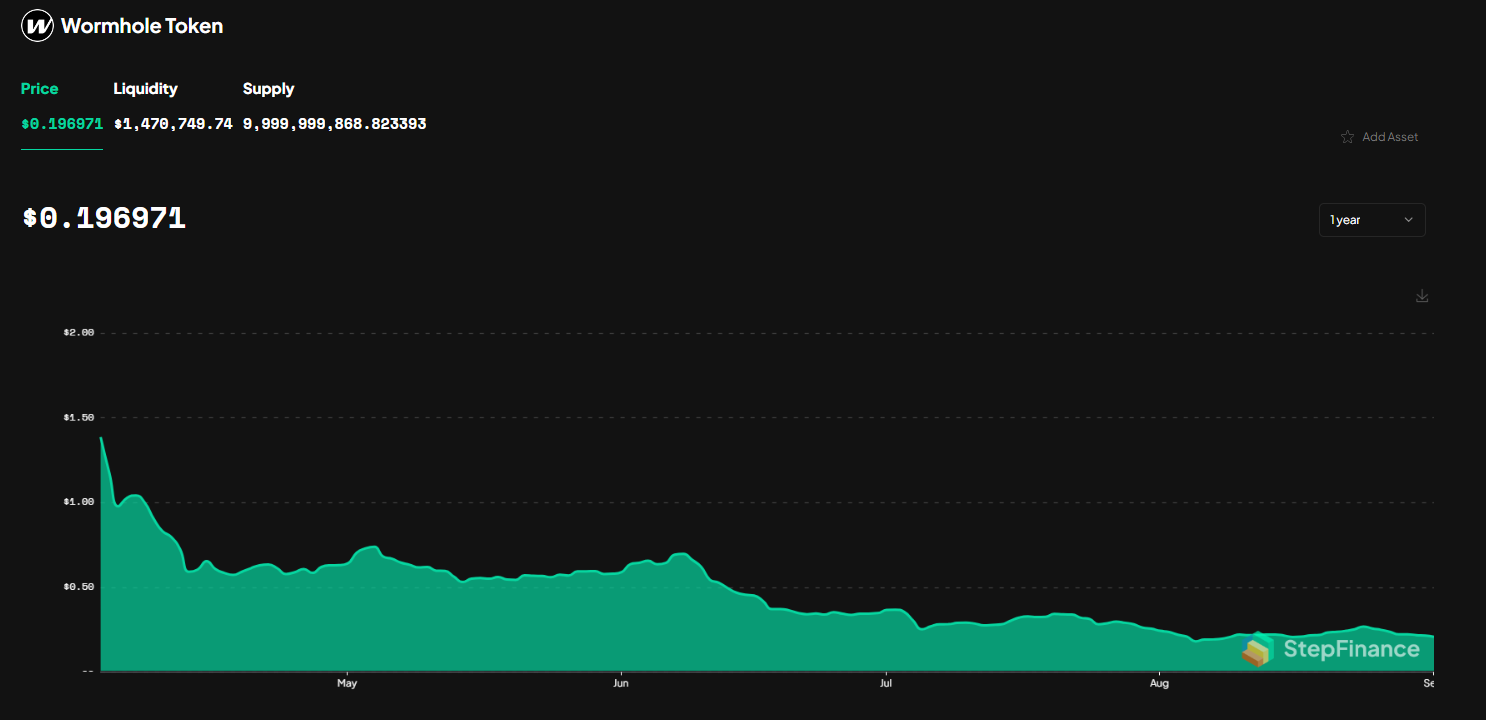Click the star icon beside Add Asset
Screen dimensions: 1486x720
pos(1347,137)
